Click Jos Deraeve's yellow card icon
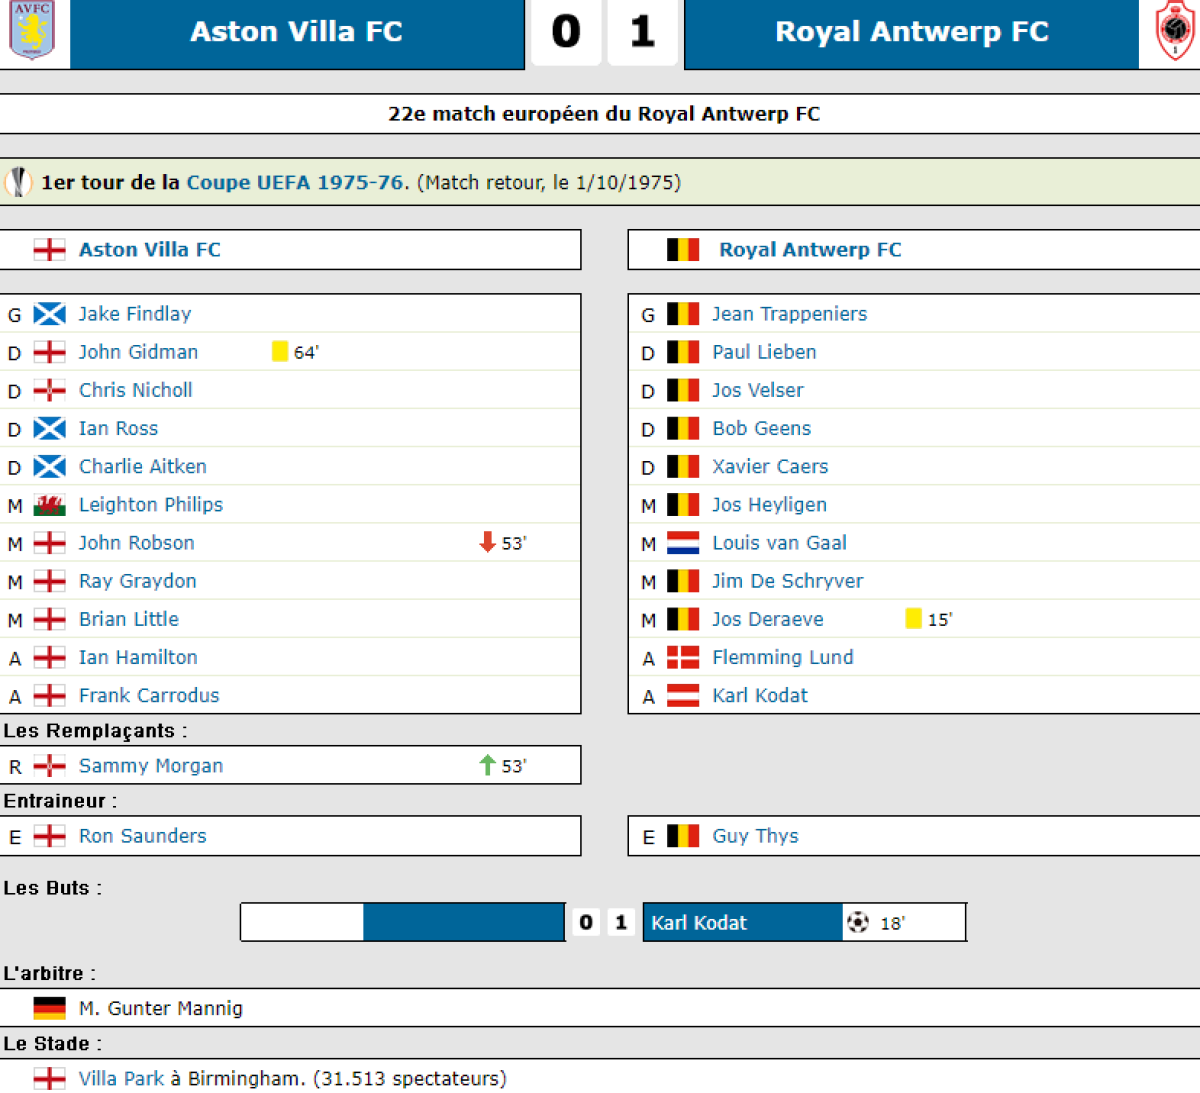1200x1093 pixels. (913, 619)
